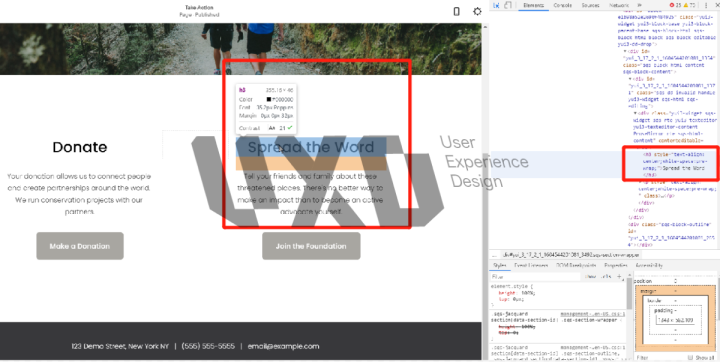
Task: Click the red error count icon
Action: tap(672, 5)
